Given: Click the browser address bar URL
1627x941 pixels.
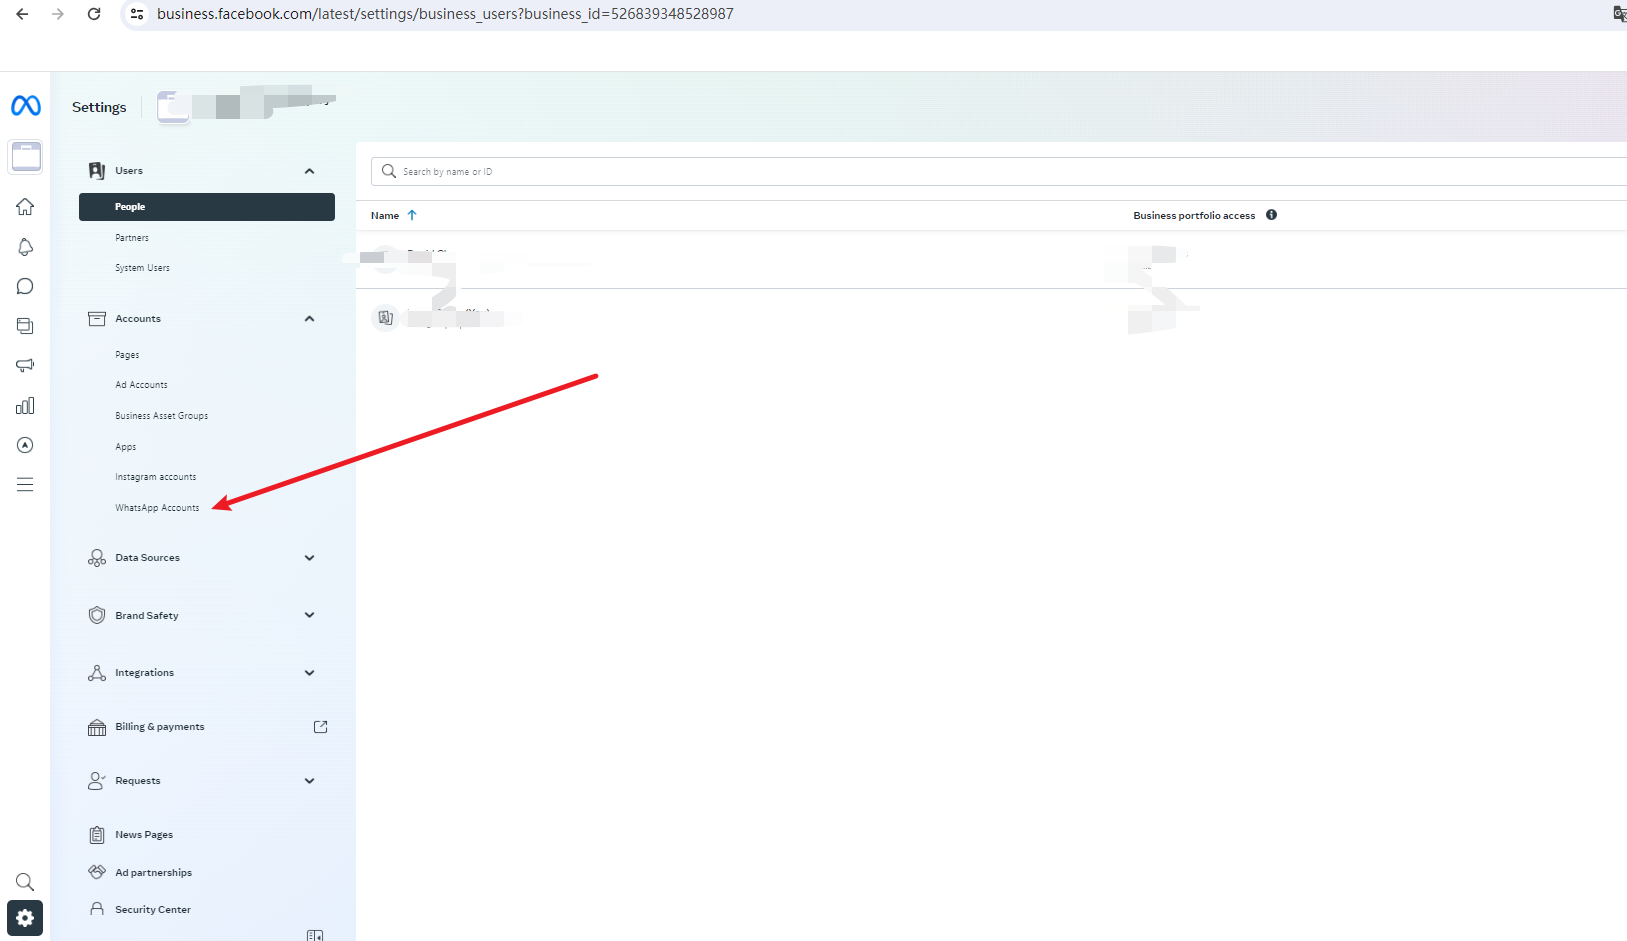Looking at the screenshot, I should coord(445,14).
